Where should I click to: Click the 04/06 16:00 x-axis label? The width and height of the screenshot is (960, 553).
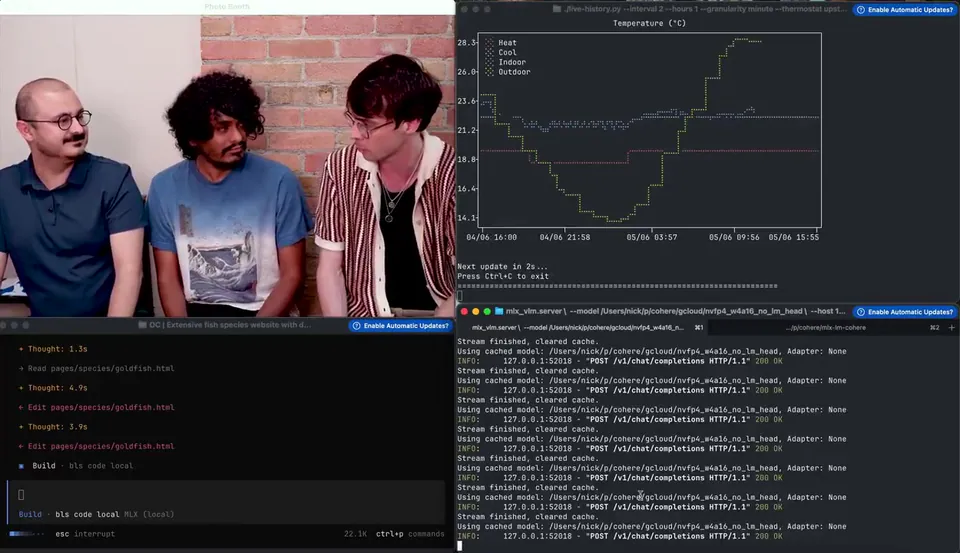(491, 238)
